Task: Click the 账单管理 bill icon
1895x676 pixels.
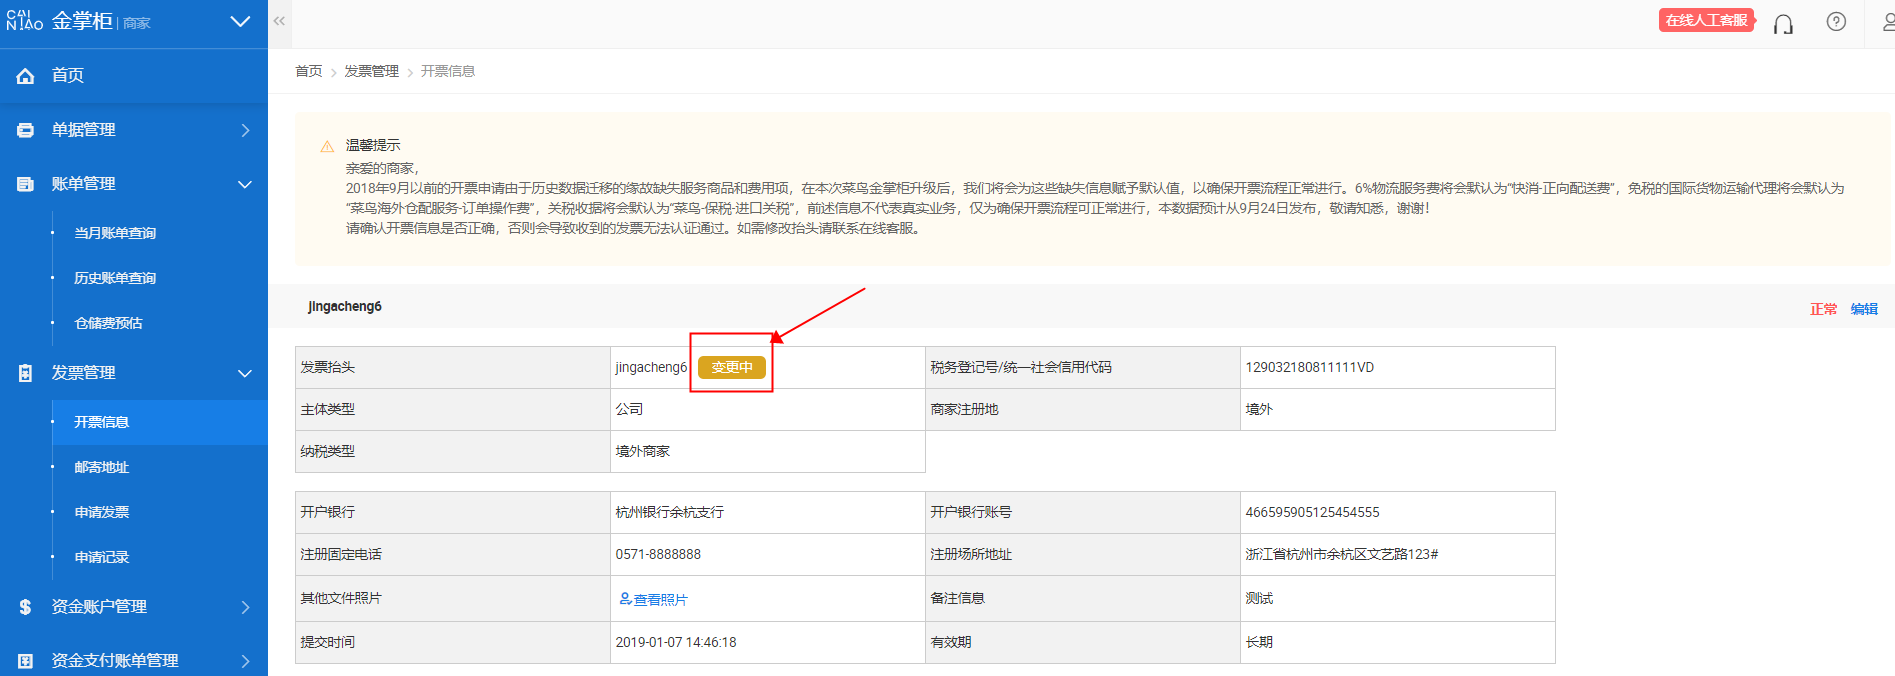Action: click(x=26, y=184)
